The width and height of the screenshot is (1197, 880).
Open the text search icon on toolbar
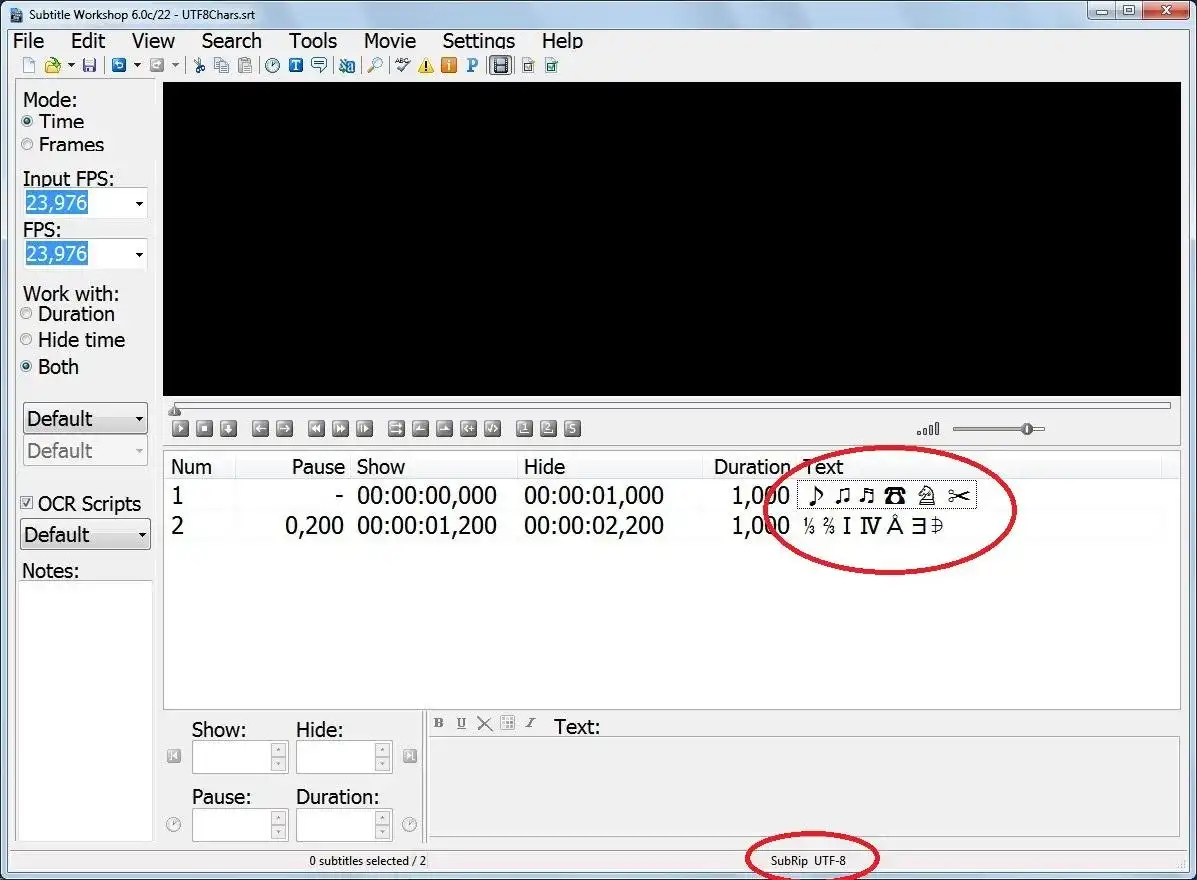[x=375, y=65]
